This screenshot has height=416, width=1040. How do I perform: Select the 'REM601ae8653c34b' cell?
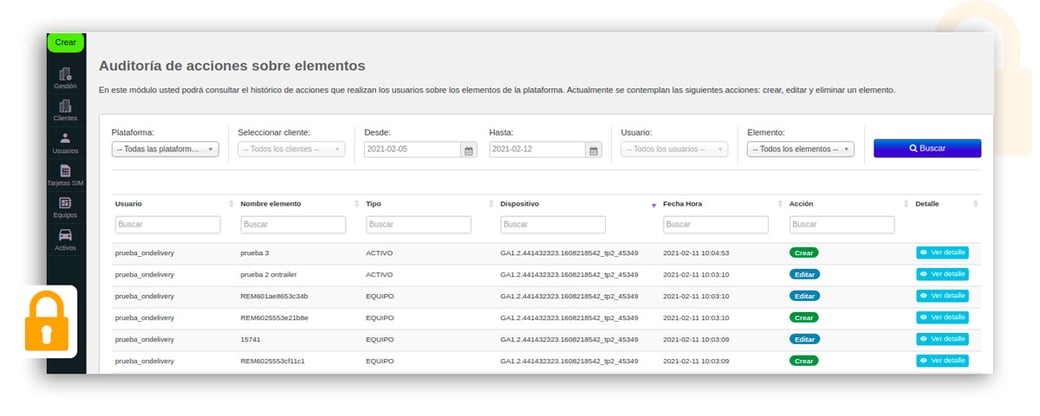pyautogui.click(x=274, y=296)
